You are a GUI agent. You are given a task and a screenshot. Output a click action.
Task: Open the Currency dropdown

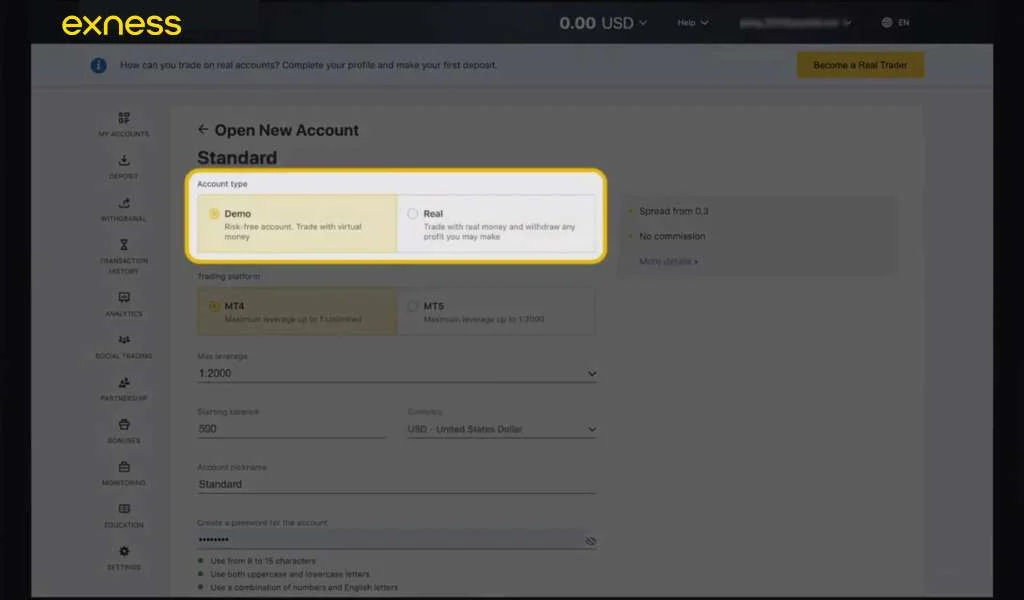pos(591,430)
